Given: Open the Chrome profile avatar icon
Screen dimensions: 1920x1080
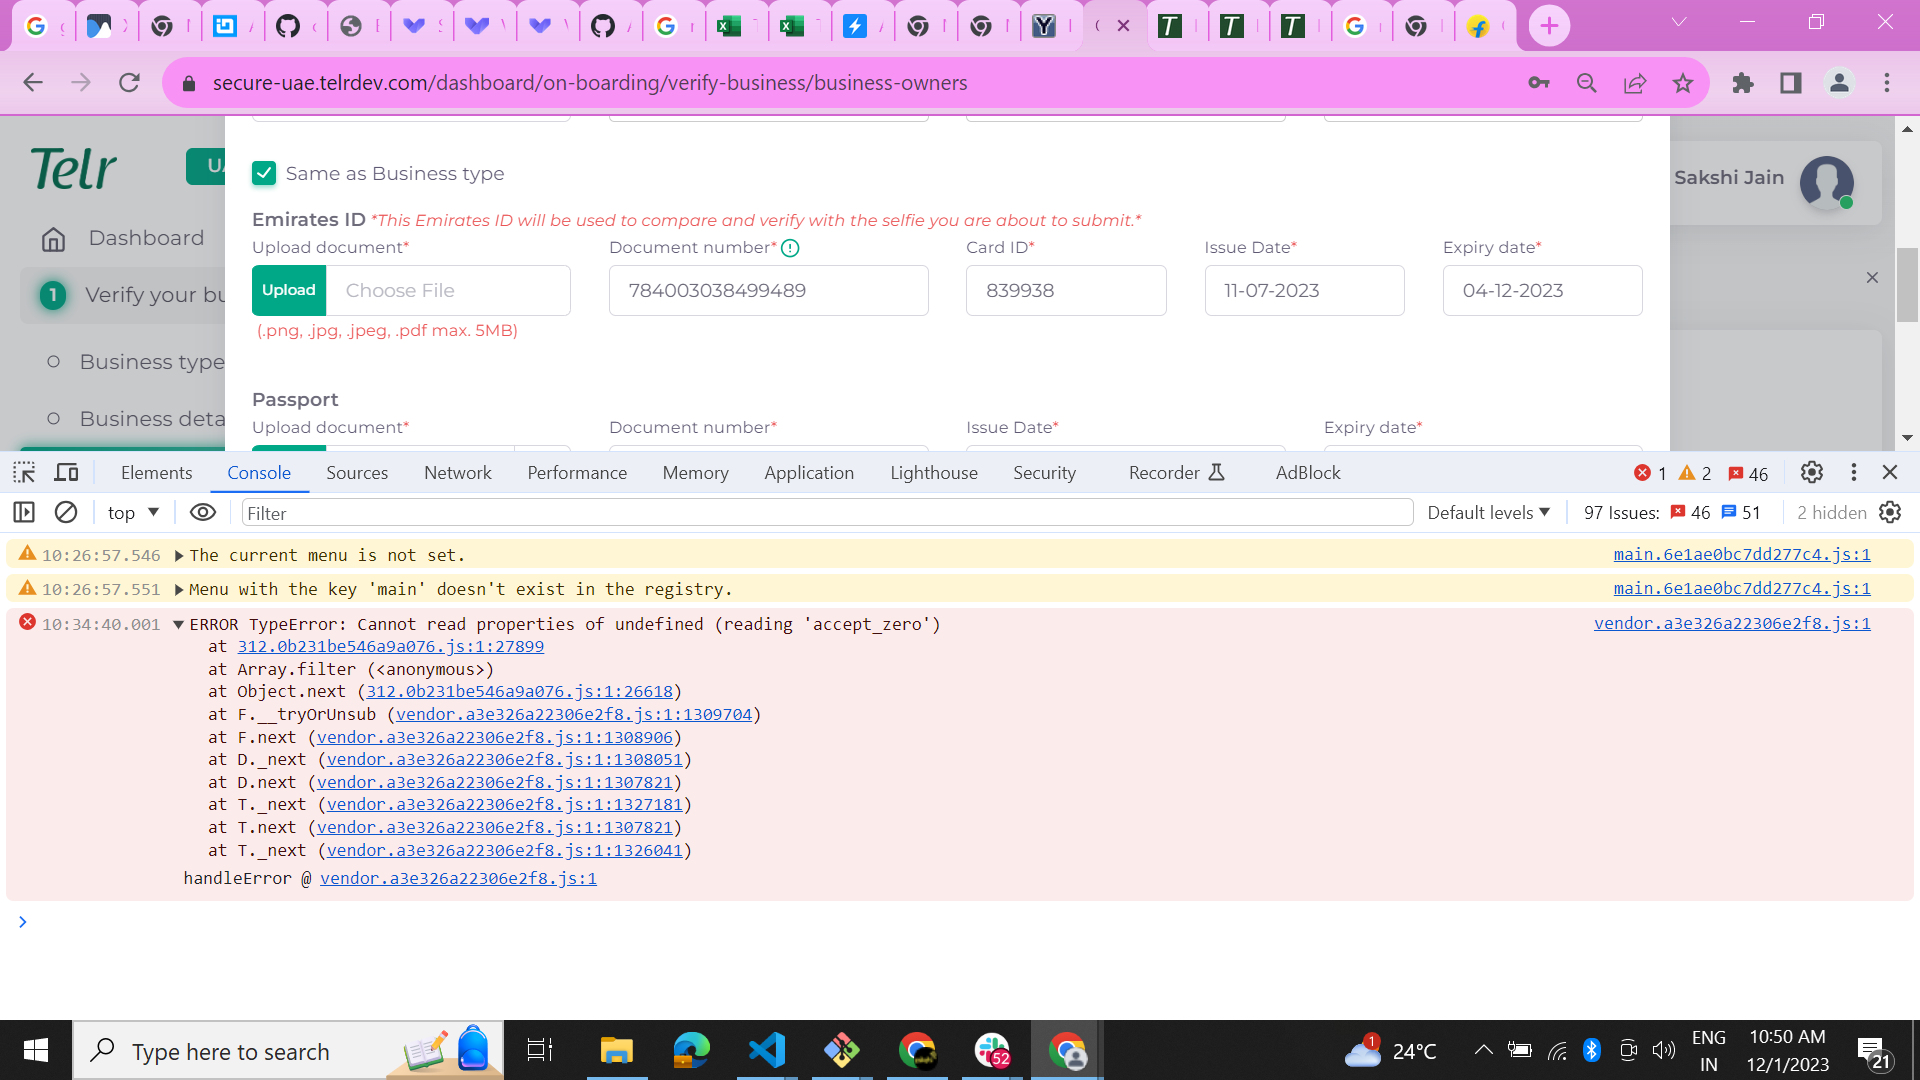Looking at the screenshot, I should pyautogui.click(x=1839, y=83).
